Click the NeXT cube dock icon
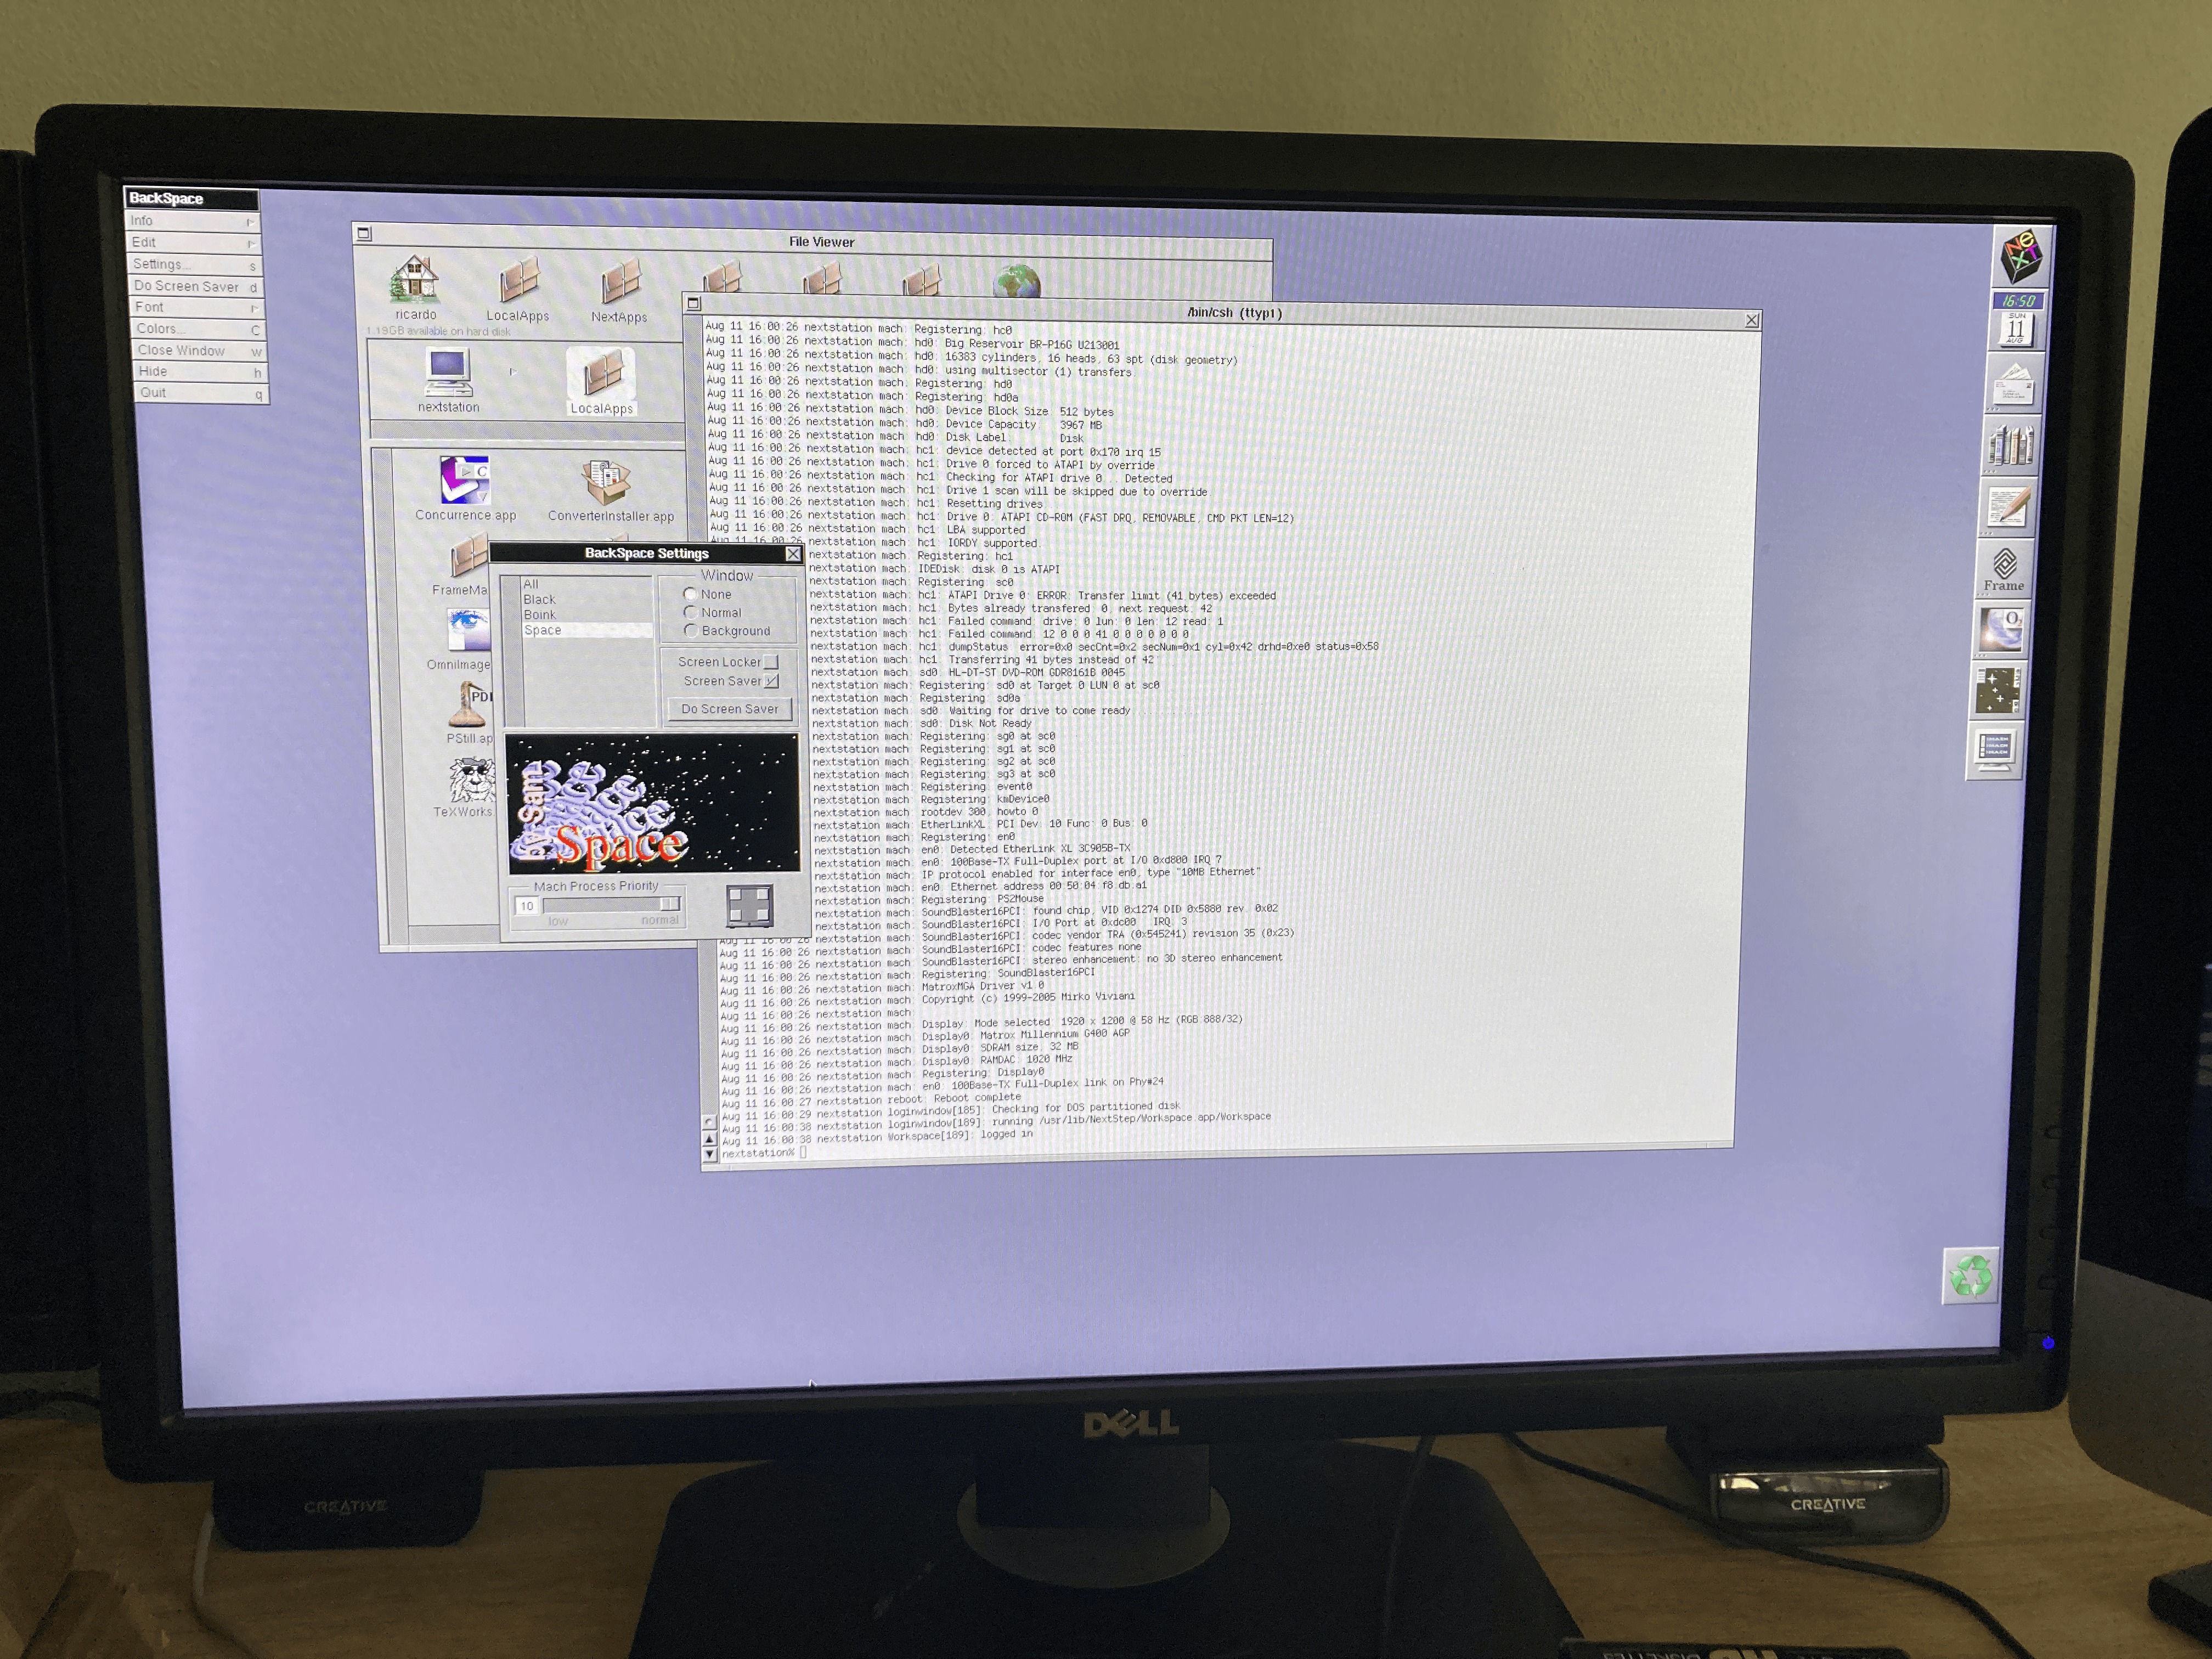The height and width of the screenshot is (1659, 2212). coord(2021,255)
